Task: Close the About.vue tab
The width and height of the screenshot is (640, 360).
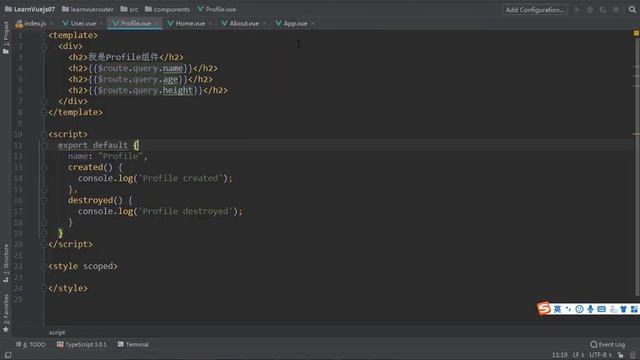Action: pos(264,24)
